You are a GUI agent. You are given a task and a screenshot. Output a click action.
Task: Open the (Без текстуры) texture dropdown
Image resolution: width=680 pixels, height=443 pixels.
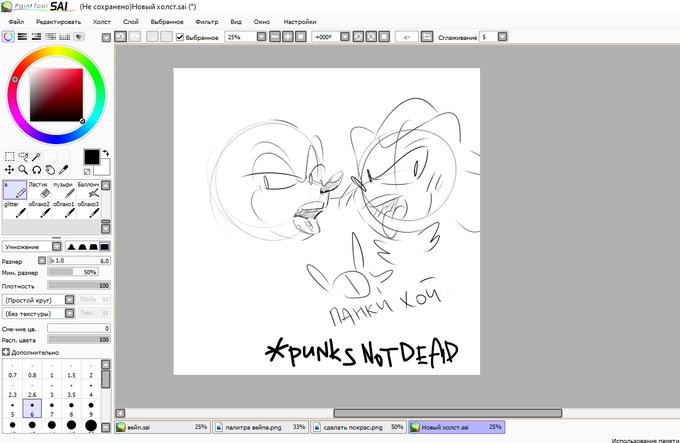click(69, 313)
